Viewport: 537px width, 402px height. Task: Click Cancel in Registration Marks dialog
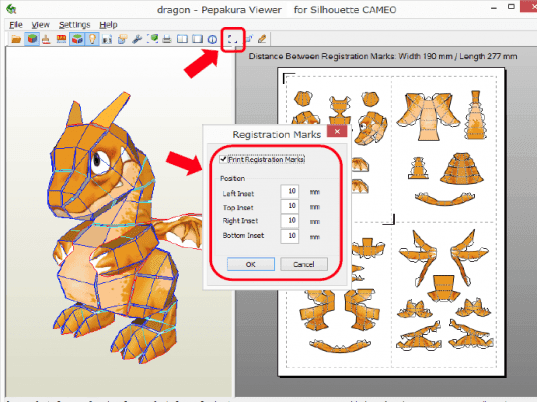304,264
